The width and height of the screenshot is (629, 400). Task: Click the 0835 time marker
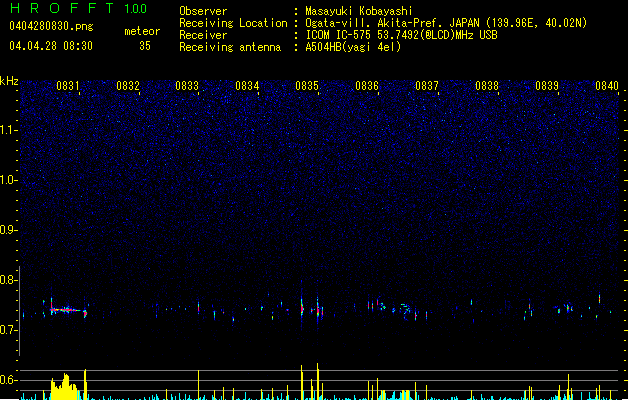(307, 86)
